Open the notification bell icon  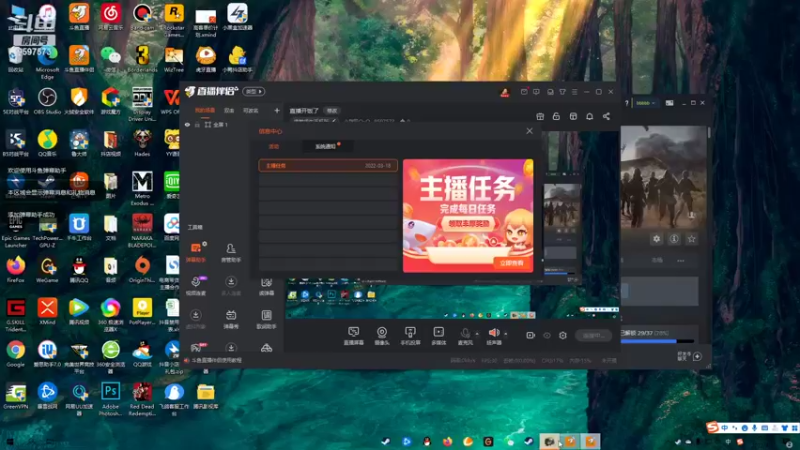click(589, 116)
